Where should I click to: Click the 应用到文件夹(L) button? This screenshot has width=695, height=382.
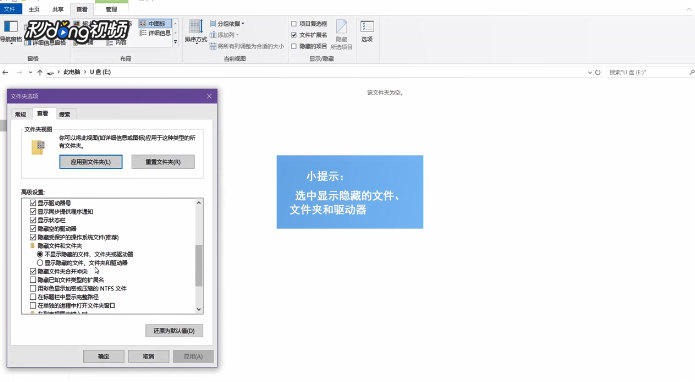point(91,162)
